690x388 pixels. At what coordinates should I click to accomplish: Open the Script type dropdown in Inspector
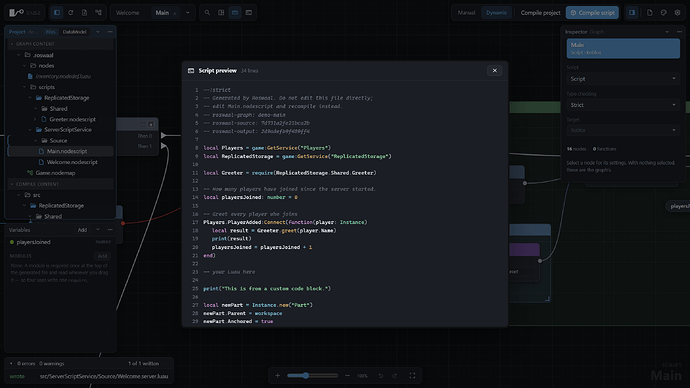(x=623, y=79)
